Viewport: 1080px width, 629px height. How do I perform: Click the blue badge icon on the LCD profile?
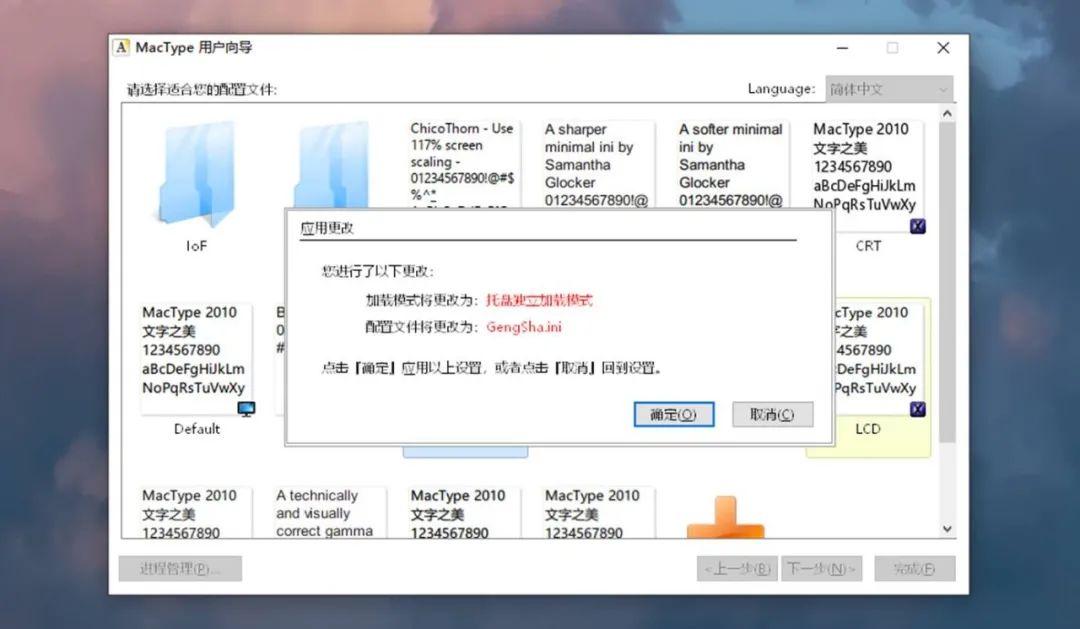click(x=917, y=409)
